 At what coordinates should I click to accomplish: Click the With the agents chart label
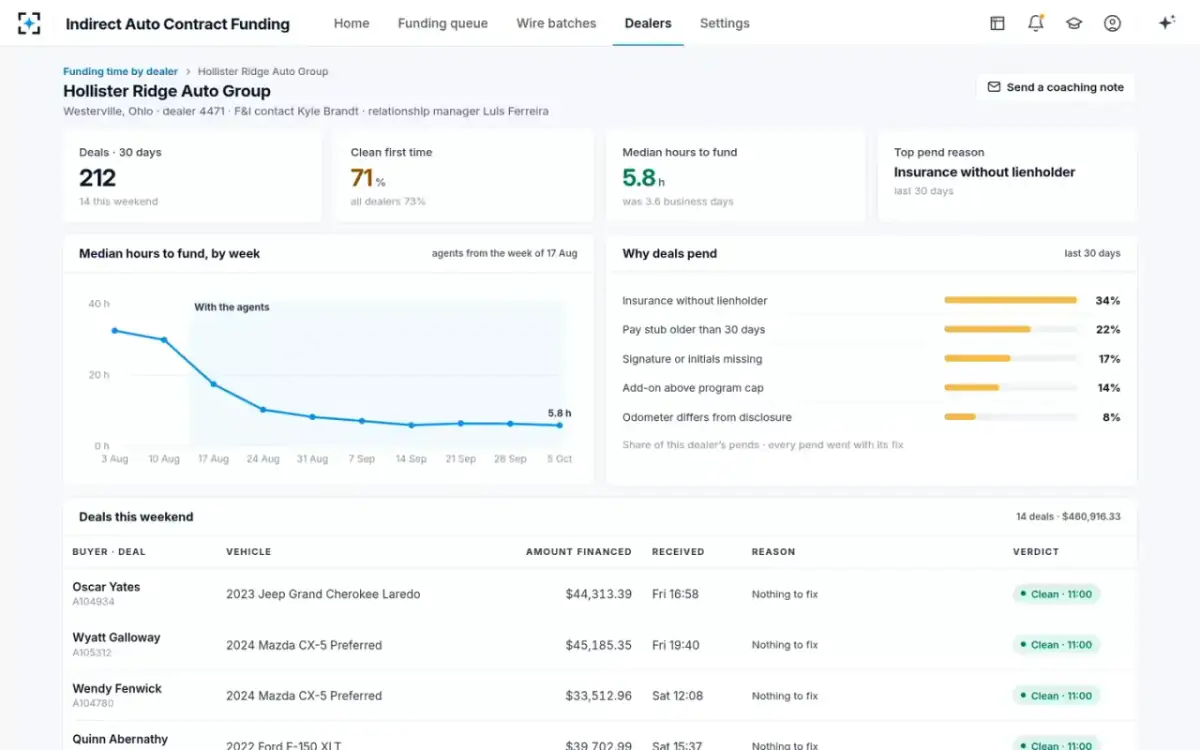pyautogui.click(x=231, y=307)
